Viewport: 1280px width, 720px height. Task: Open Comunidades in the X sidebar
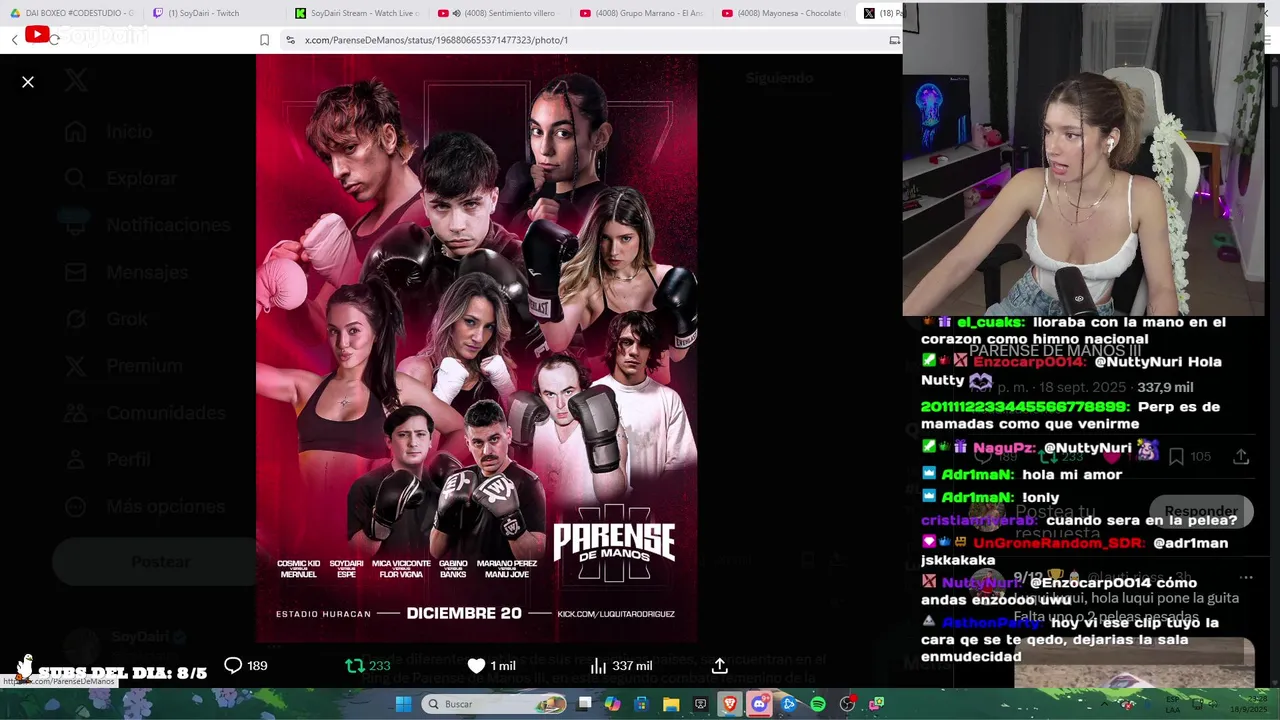[145, 413]
